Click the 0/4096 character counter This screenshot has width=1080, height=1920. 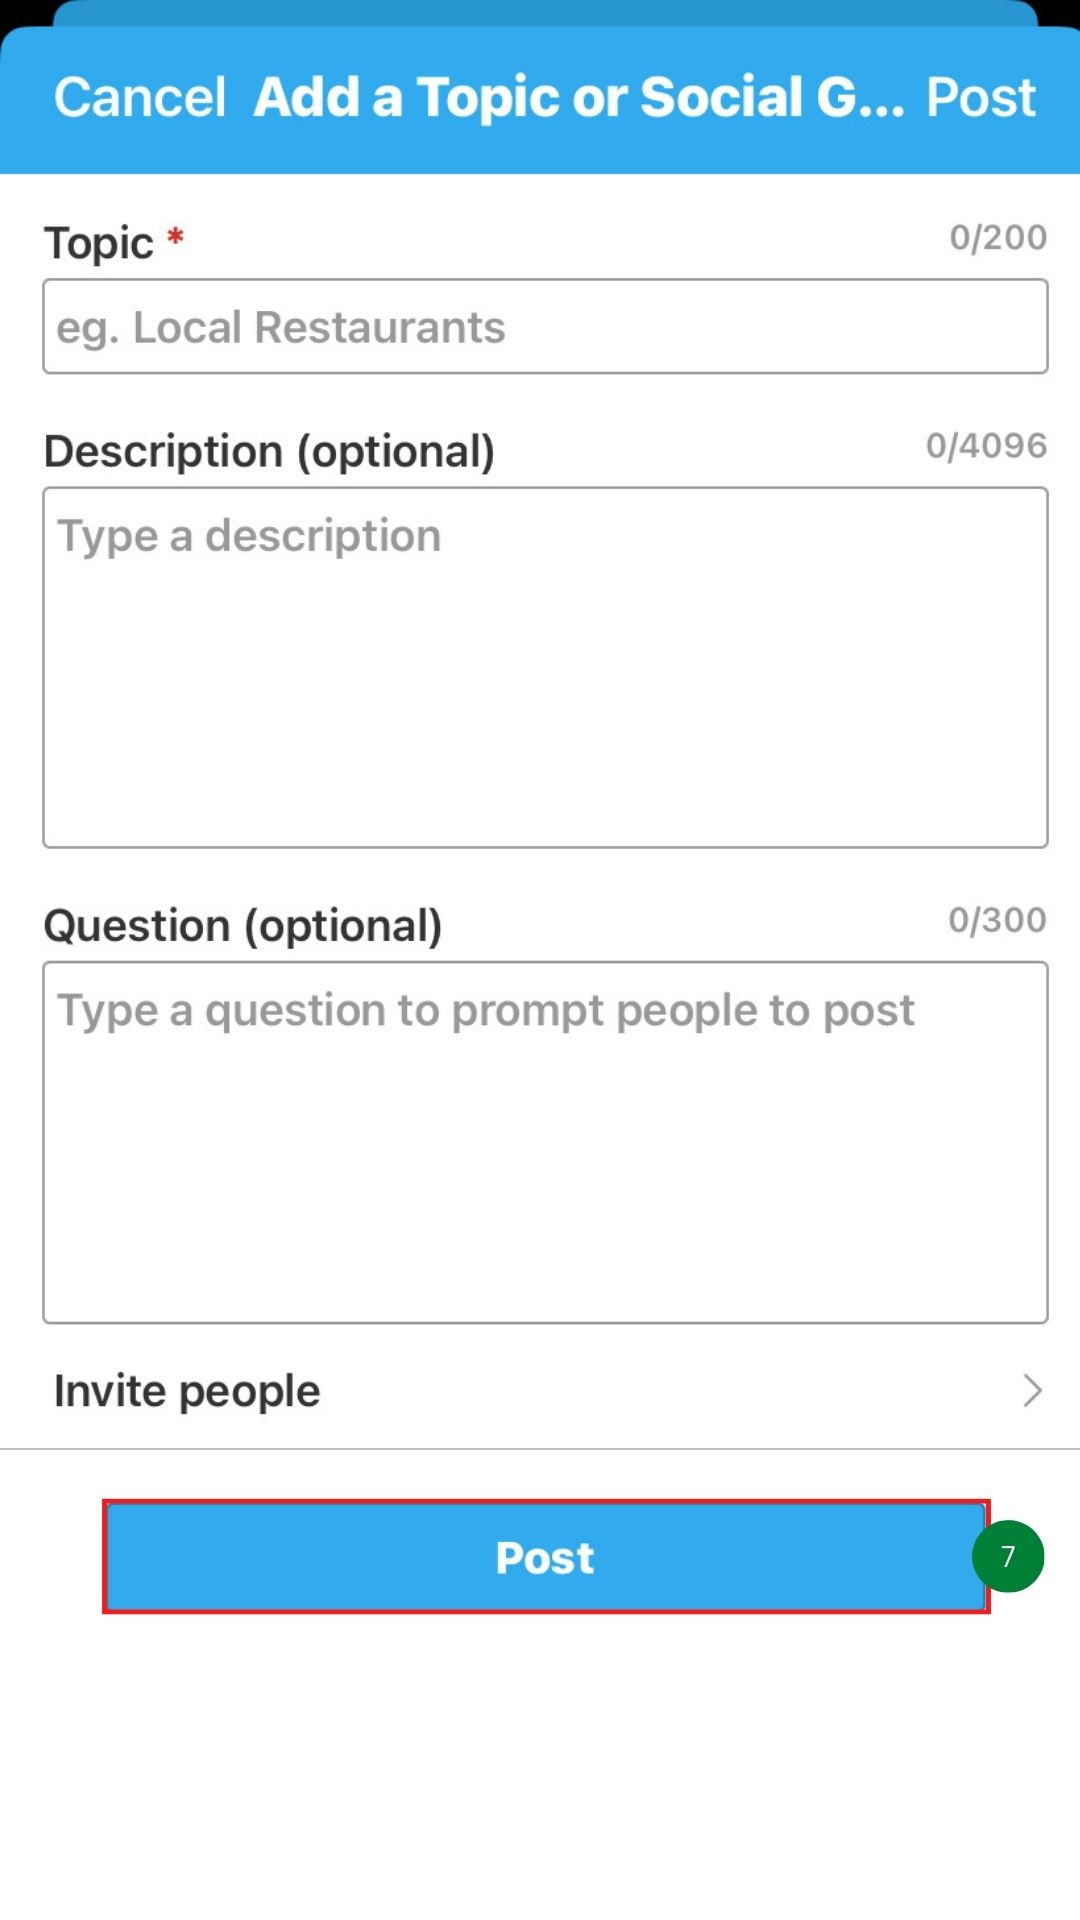pos(986,446)
